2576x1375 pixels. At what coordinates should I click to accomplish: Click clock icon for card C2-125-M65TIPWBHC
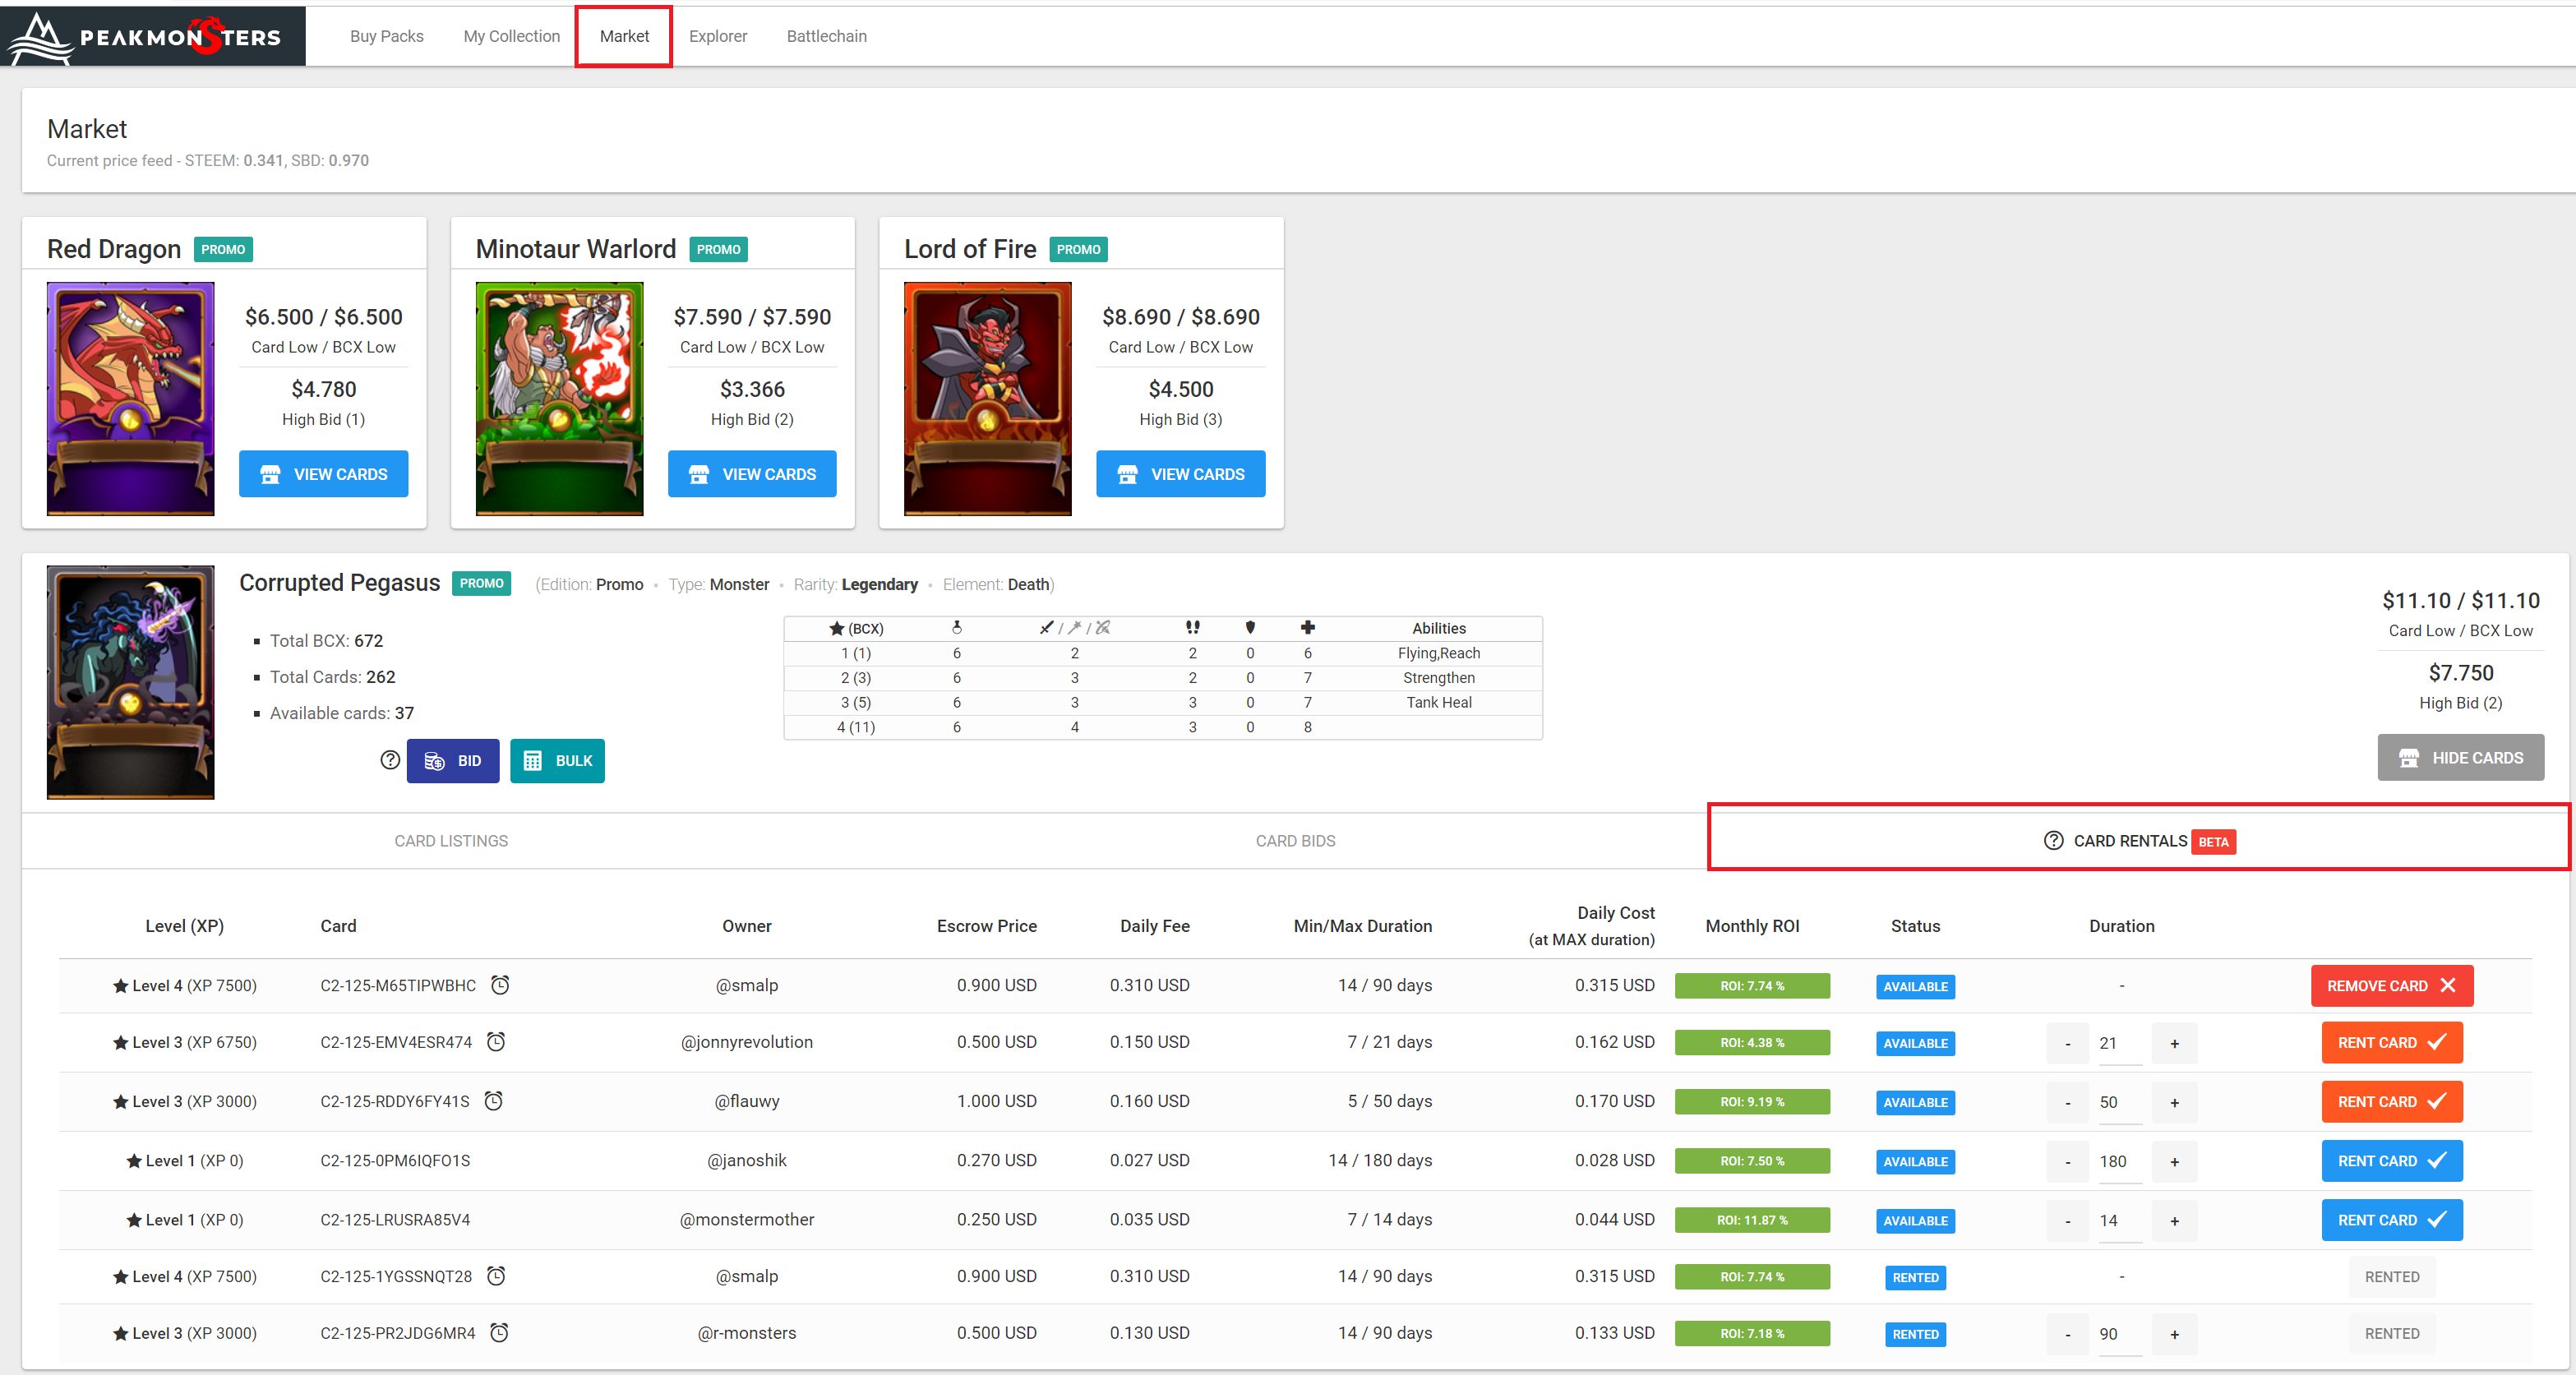tap(500, 985)
